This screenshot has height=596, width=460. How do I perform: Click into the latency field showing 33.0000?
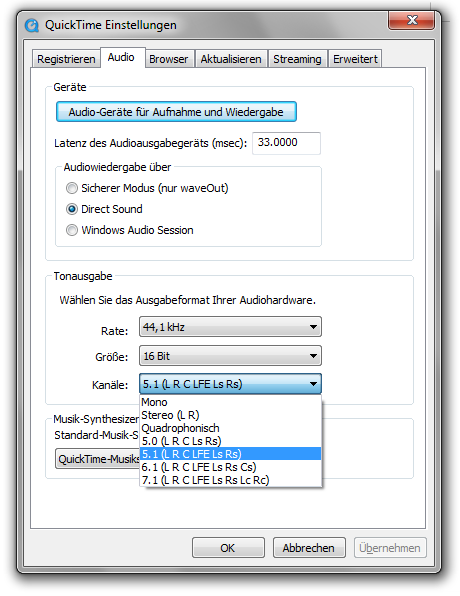pyautogui.click(x=286, y=143)
